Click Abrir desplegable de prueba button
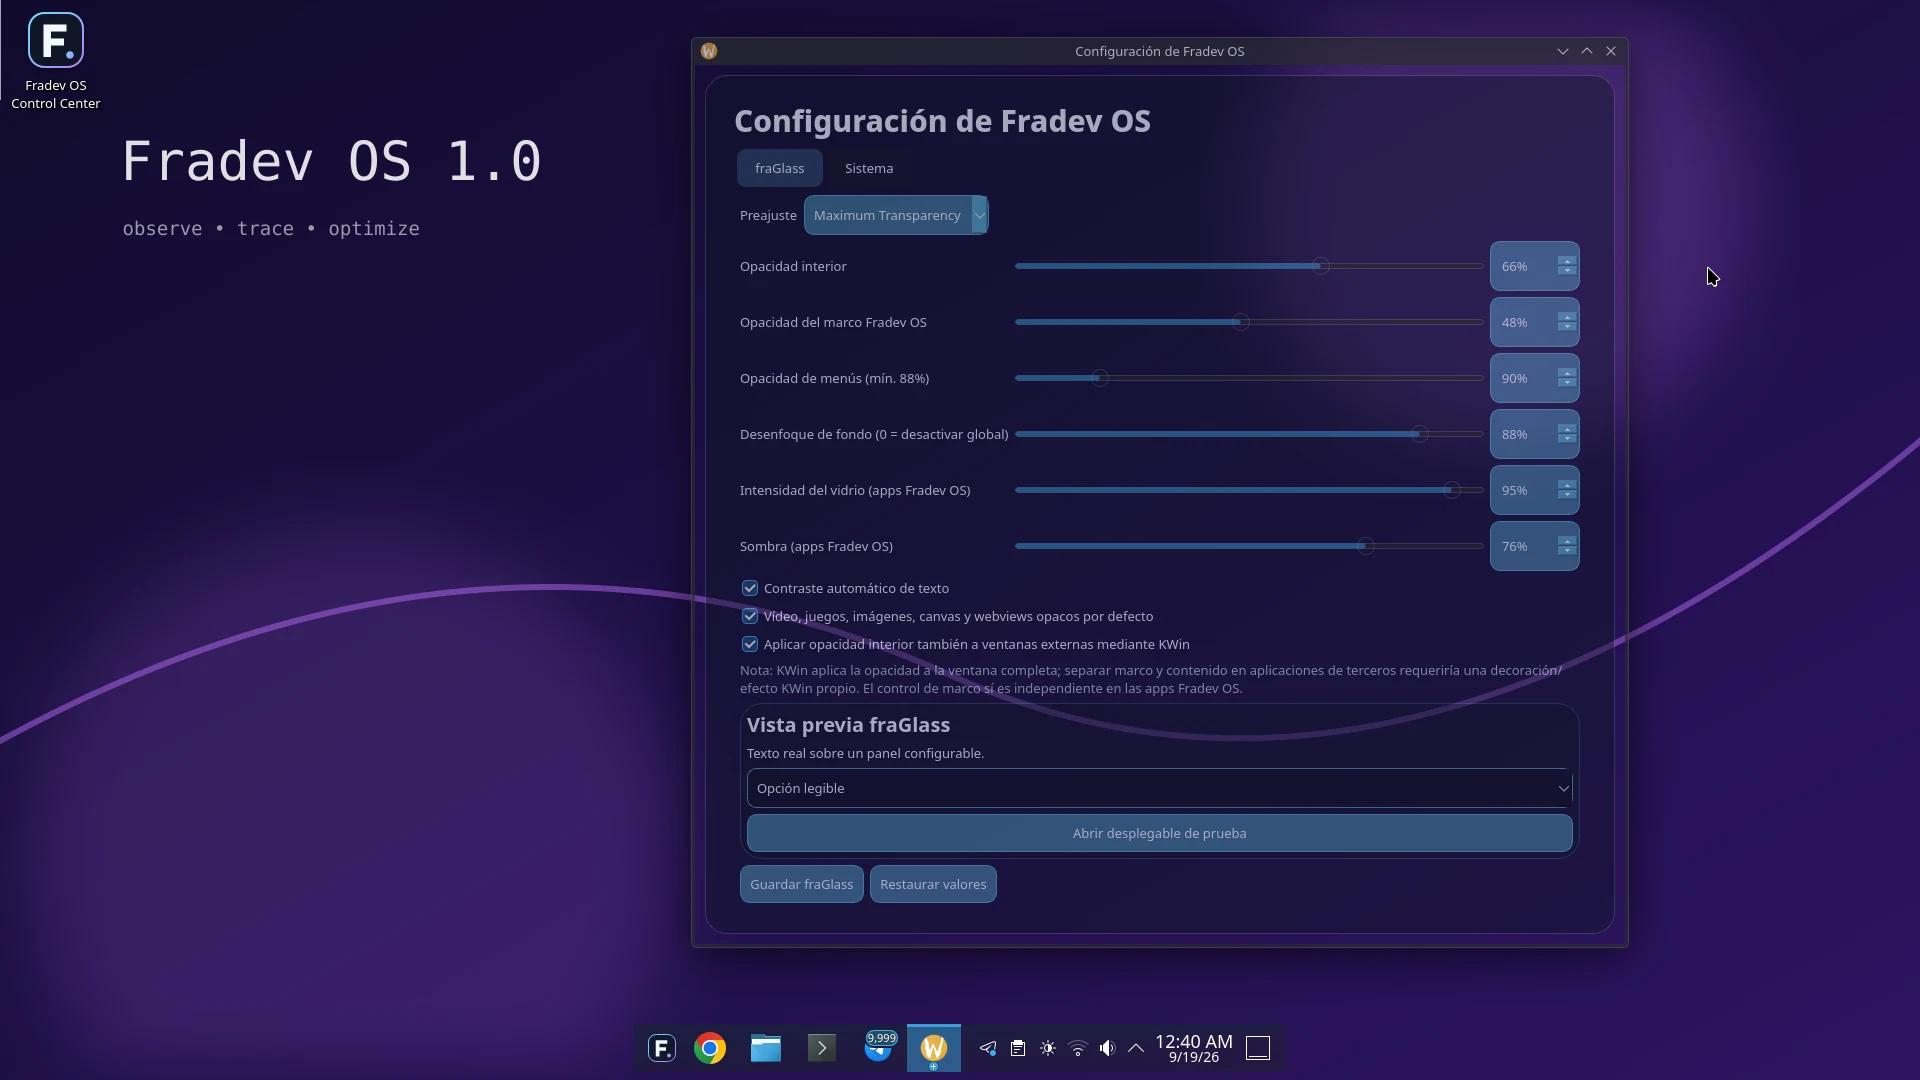This screenshot has height=1080, width=1920. click(1159, 833)
